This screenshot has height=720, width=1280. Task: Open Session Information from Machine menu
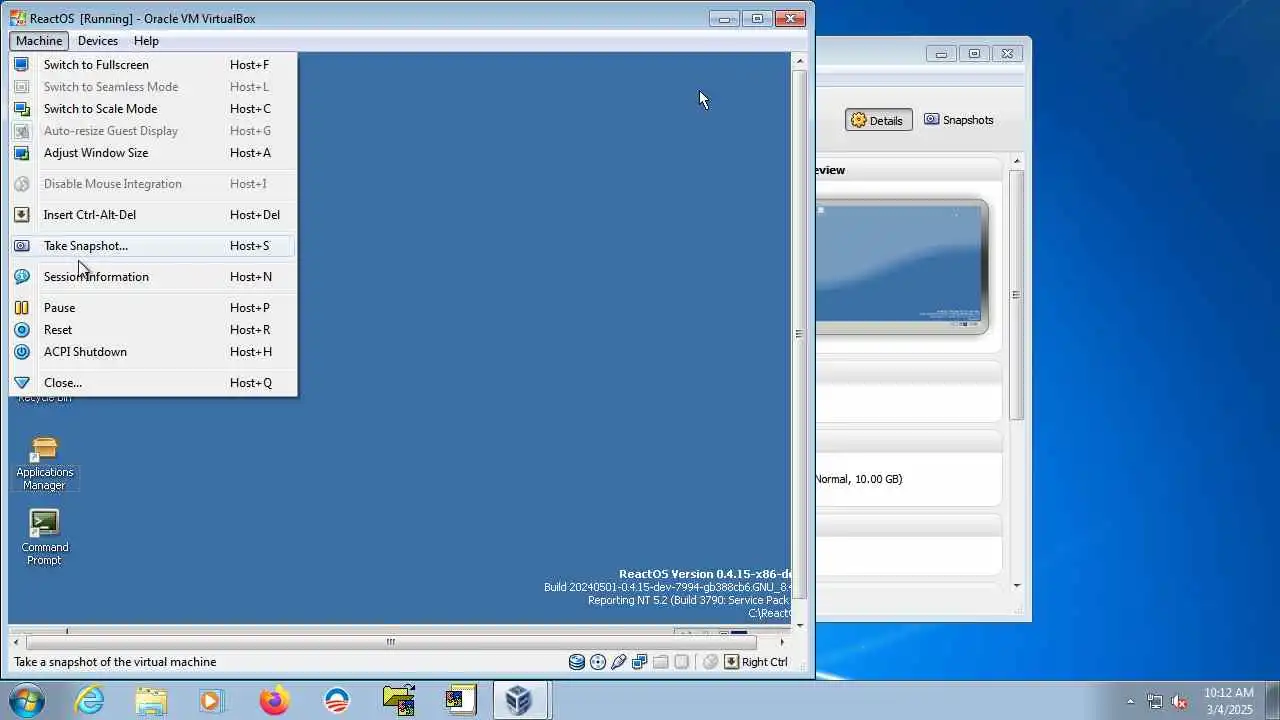point(154,277)
